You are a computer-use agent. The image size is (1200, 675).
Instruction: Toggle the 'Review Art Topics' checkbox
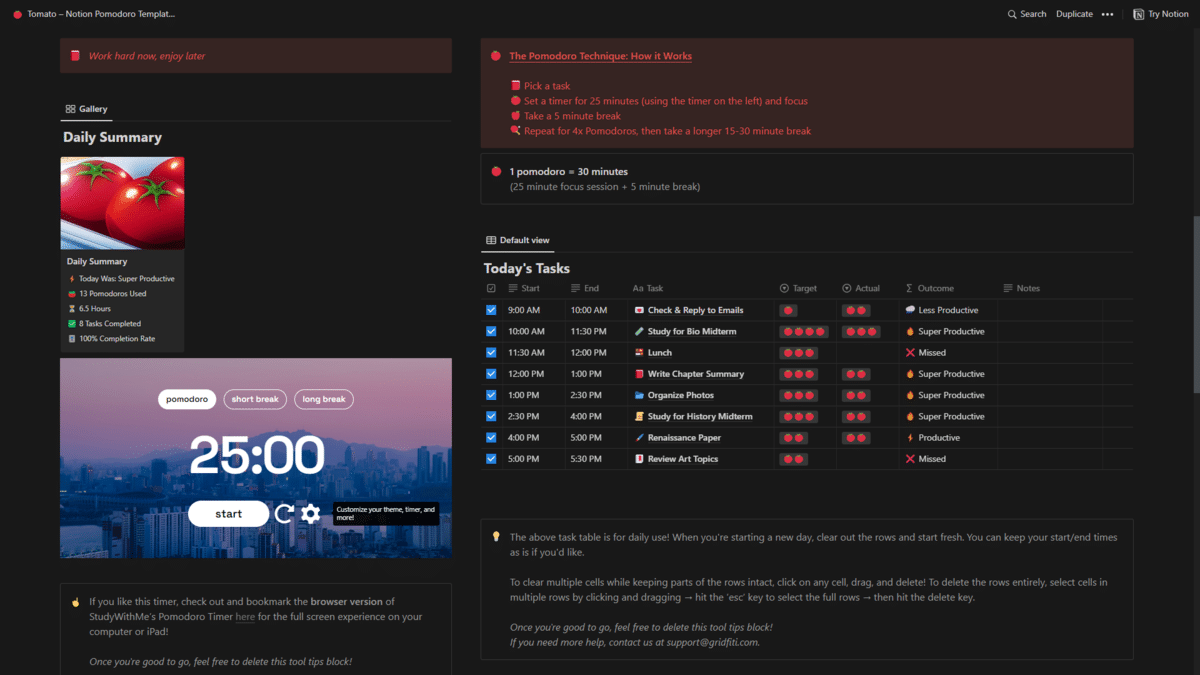[491, 459]
